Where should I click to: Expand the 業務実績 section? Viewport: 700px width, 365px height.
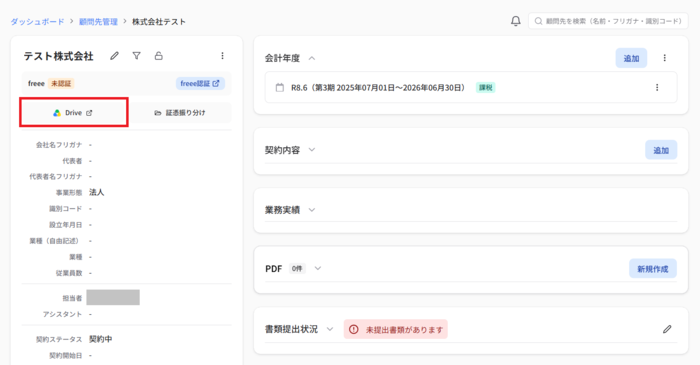point(312,210)
